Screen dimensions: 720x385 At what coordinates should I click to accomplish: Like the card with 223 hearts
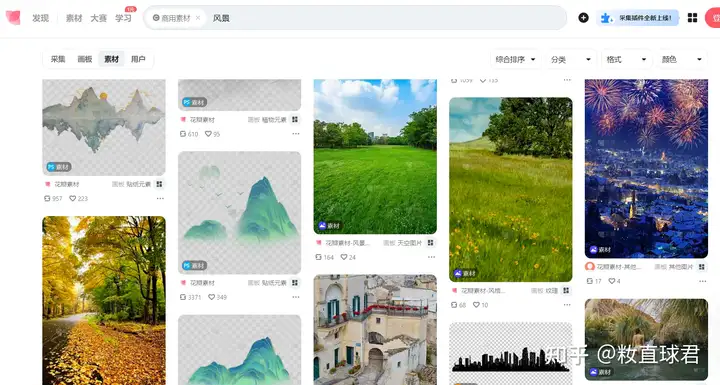tap(73, 198)
